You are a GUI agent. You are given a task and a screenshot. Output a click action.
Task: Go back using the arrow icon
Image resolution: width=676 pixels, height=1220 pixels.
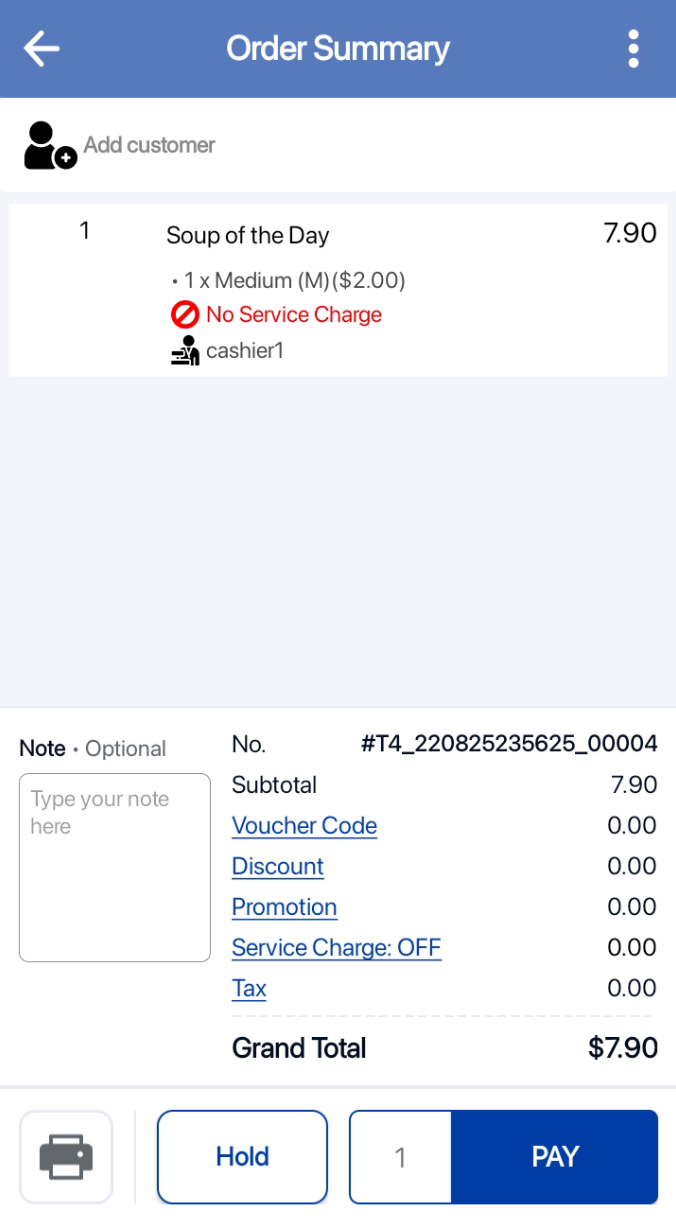coord(42,48)
